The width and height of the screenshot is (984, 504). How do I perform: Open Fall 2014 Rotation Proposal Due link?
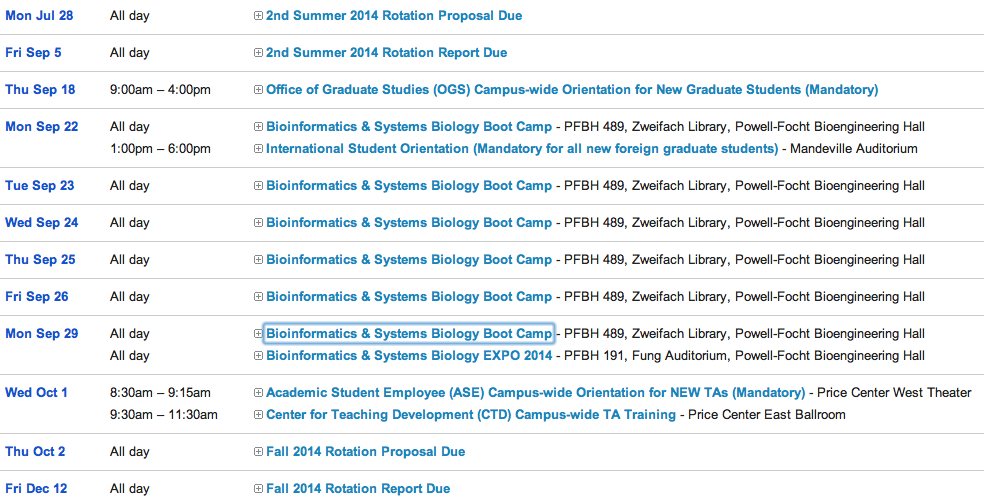coord(365,452)
